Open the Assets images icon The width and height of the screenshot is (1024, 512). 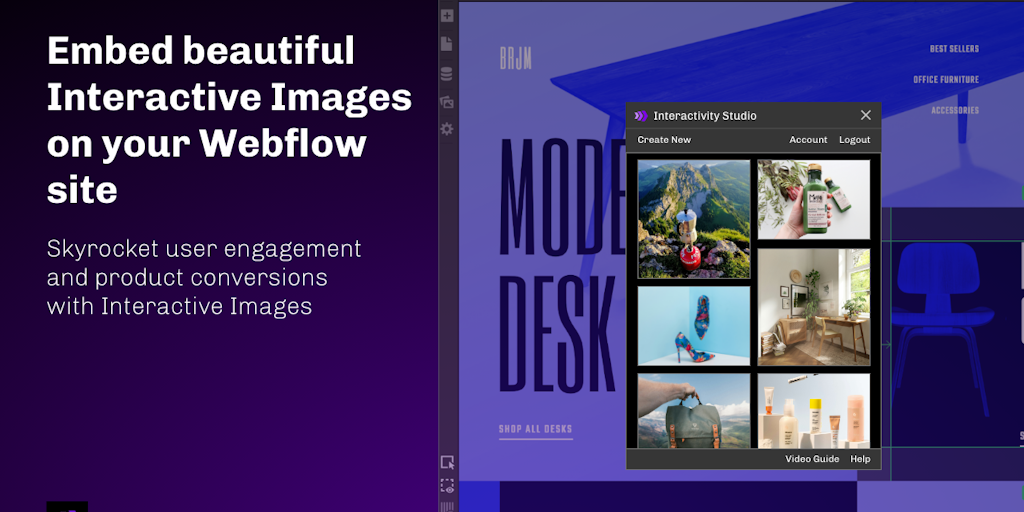tap(447, 101)
